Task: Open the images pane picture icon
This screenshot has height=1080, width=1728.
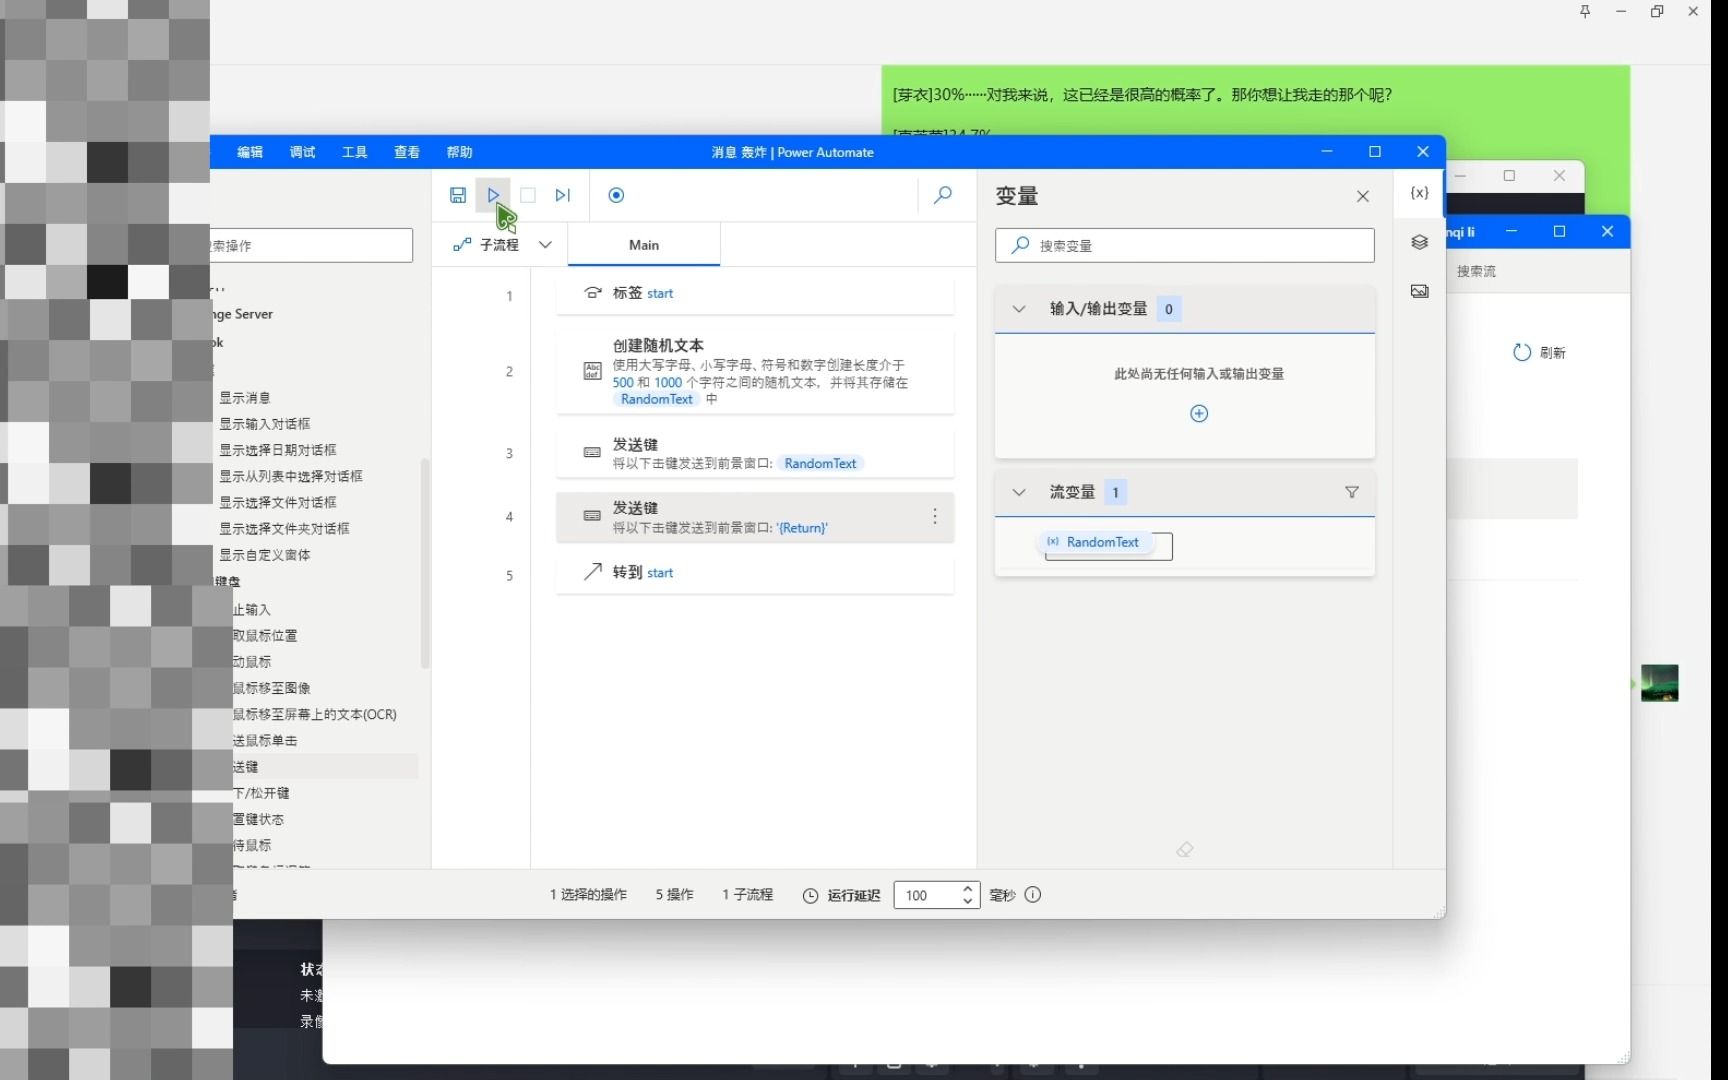Action: pos(1419,290)
